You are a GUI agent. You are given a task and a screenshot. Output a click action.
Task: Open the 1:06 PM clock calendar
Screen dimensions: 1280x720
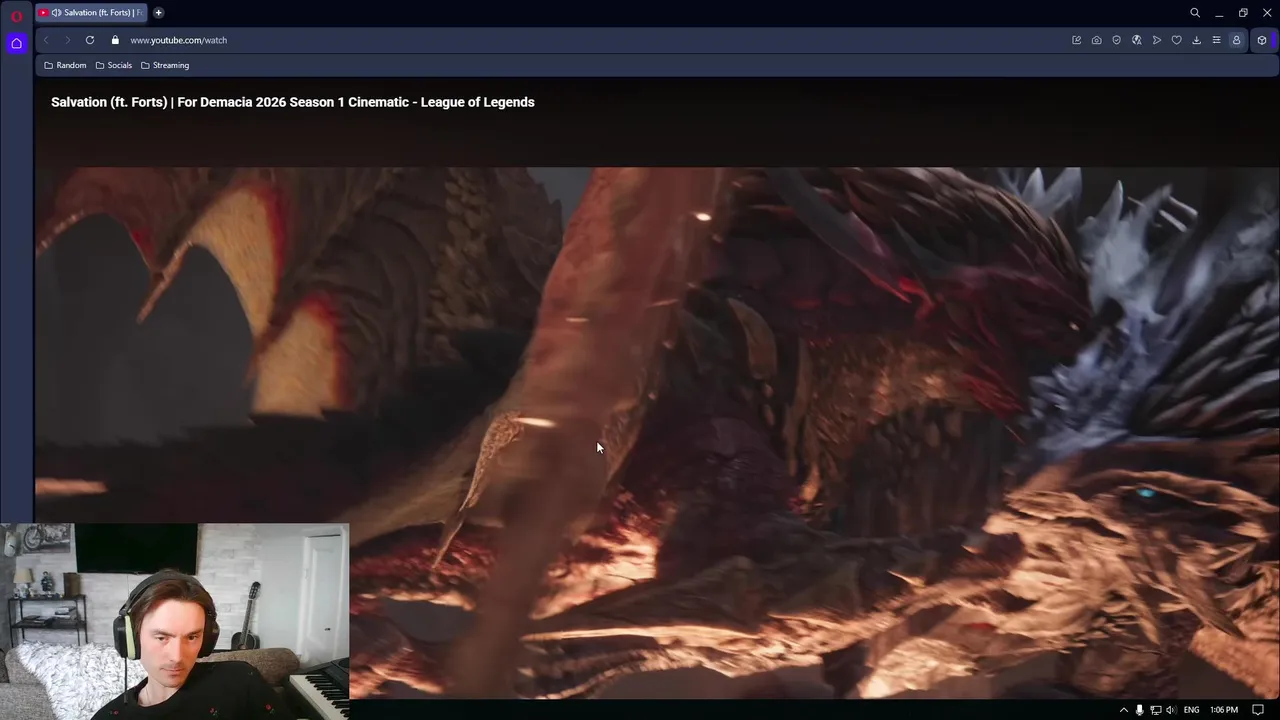[1224, 710]
